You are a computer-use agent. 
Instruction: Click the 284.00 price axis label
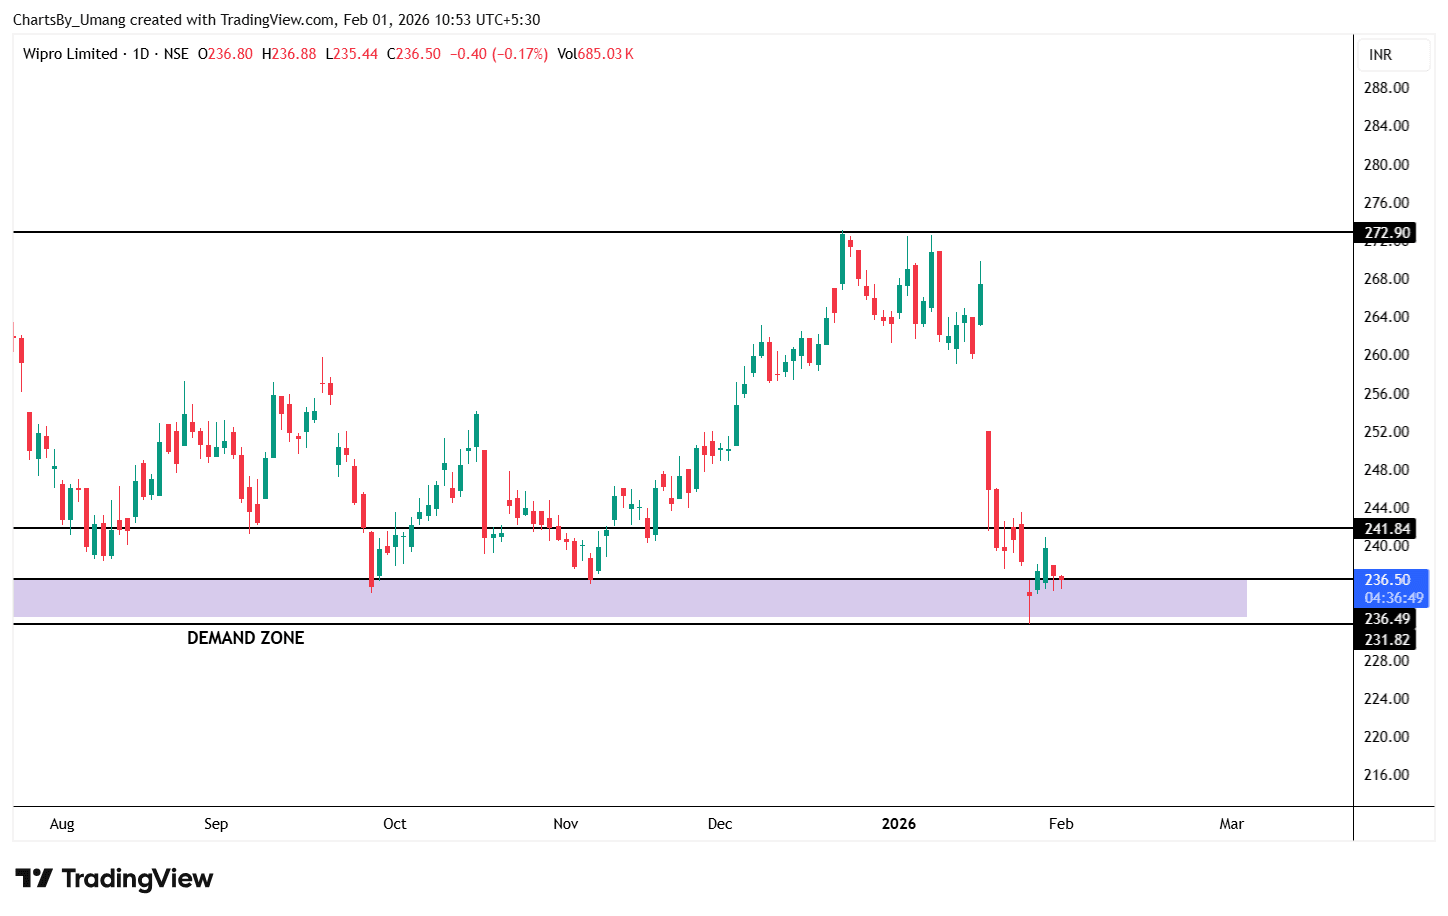1387,126
